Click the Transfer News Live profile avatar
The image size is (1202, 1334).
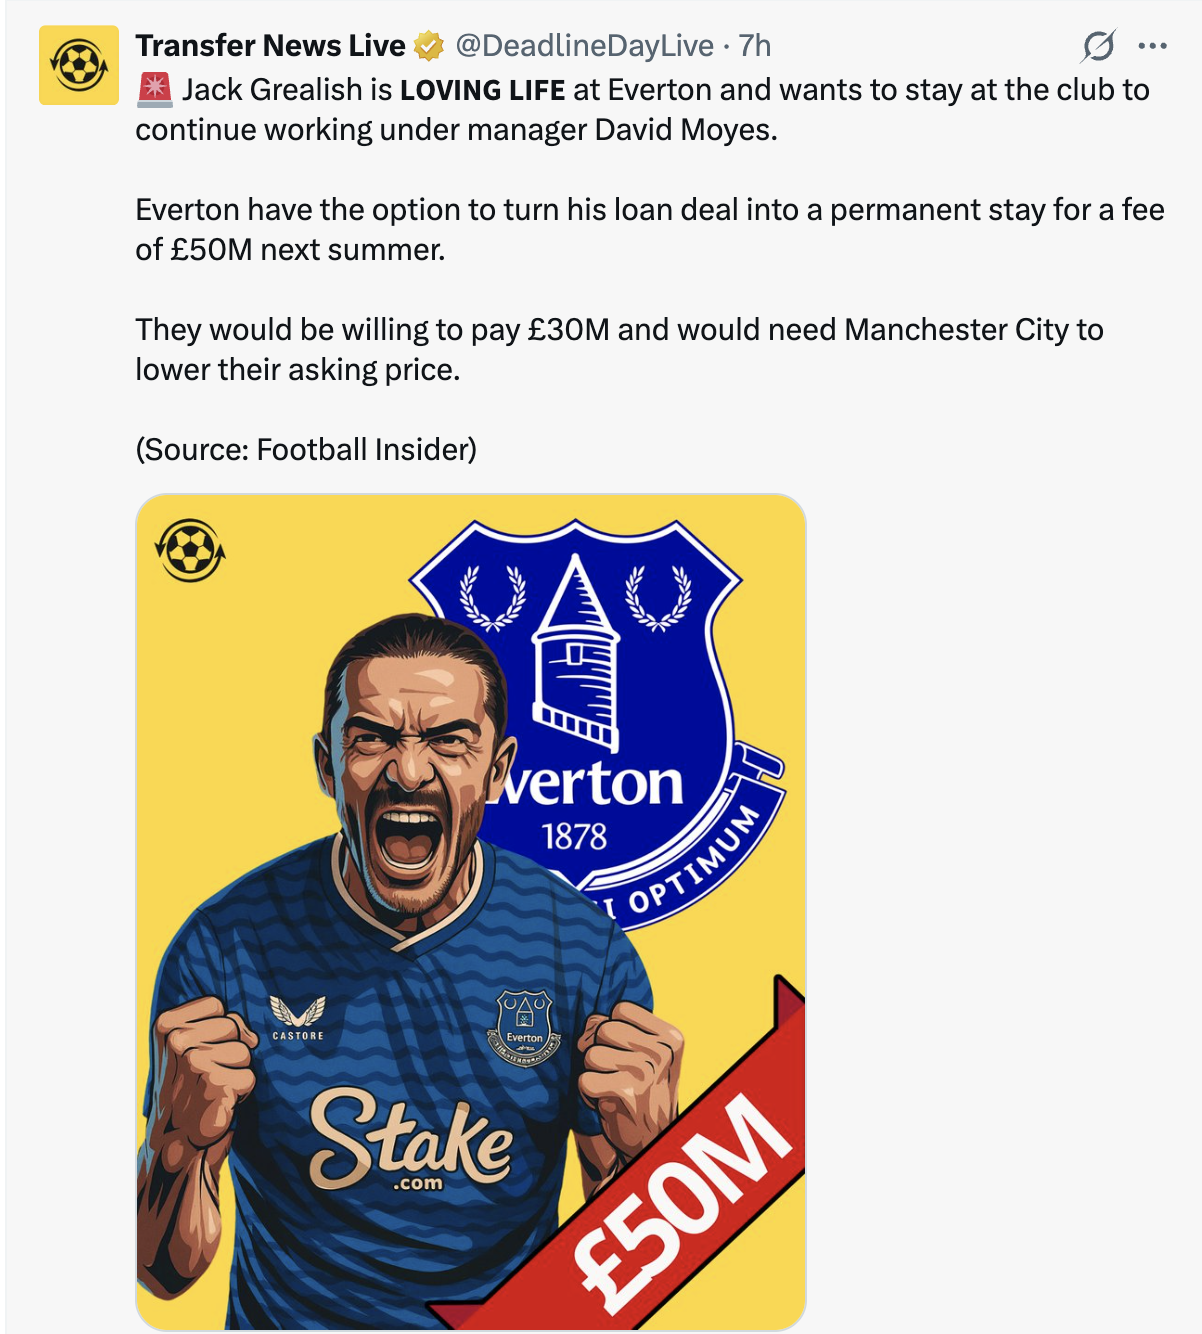(79, 65)
